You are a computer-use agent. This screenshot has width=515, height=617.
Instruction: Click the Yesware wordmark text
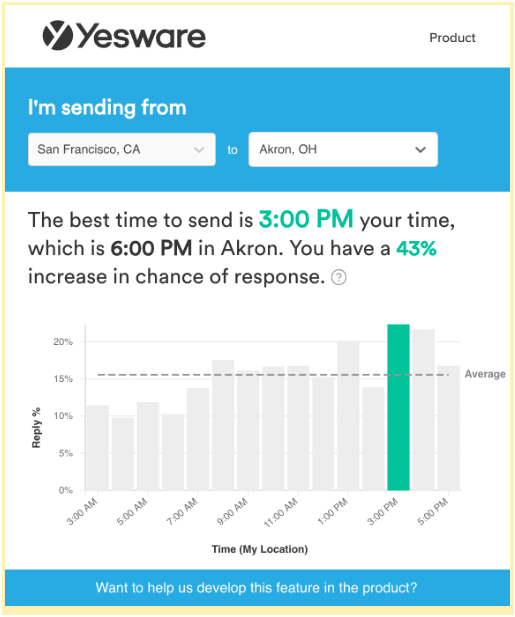pyautogui.click(x=141, y=36)
